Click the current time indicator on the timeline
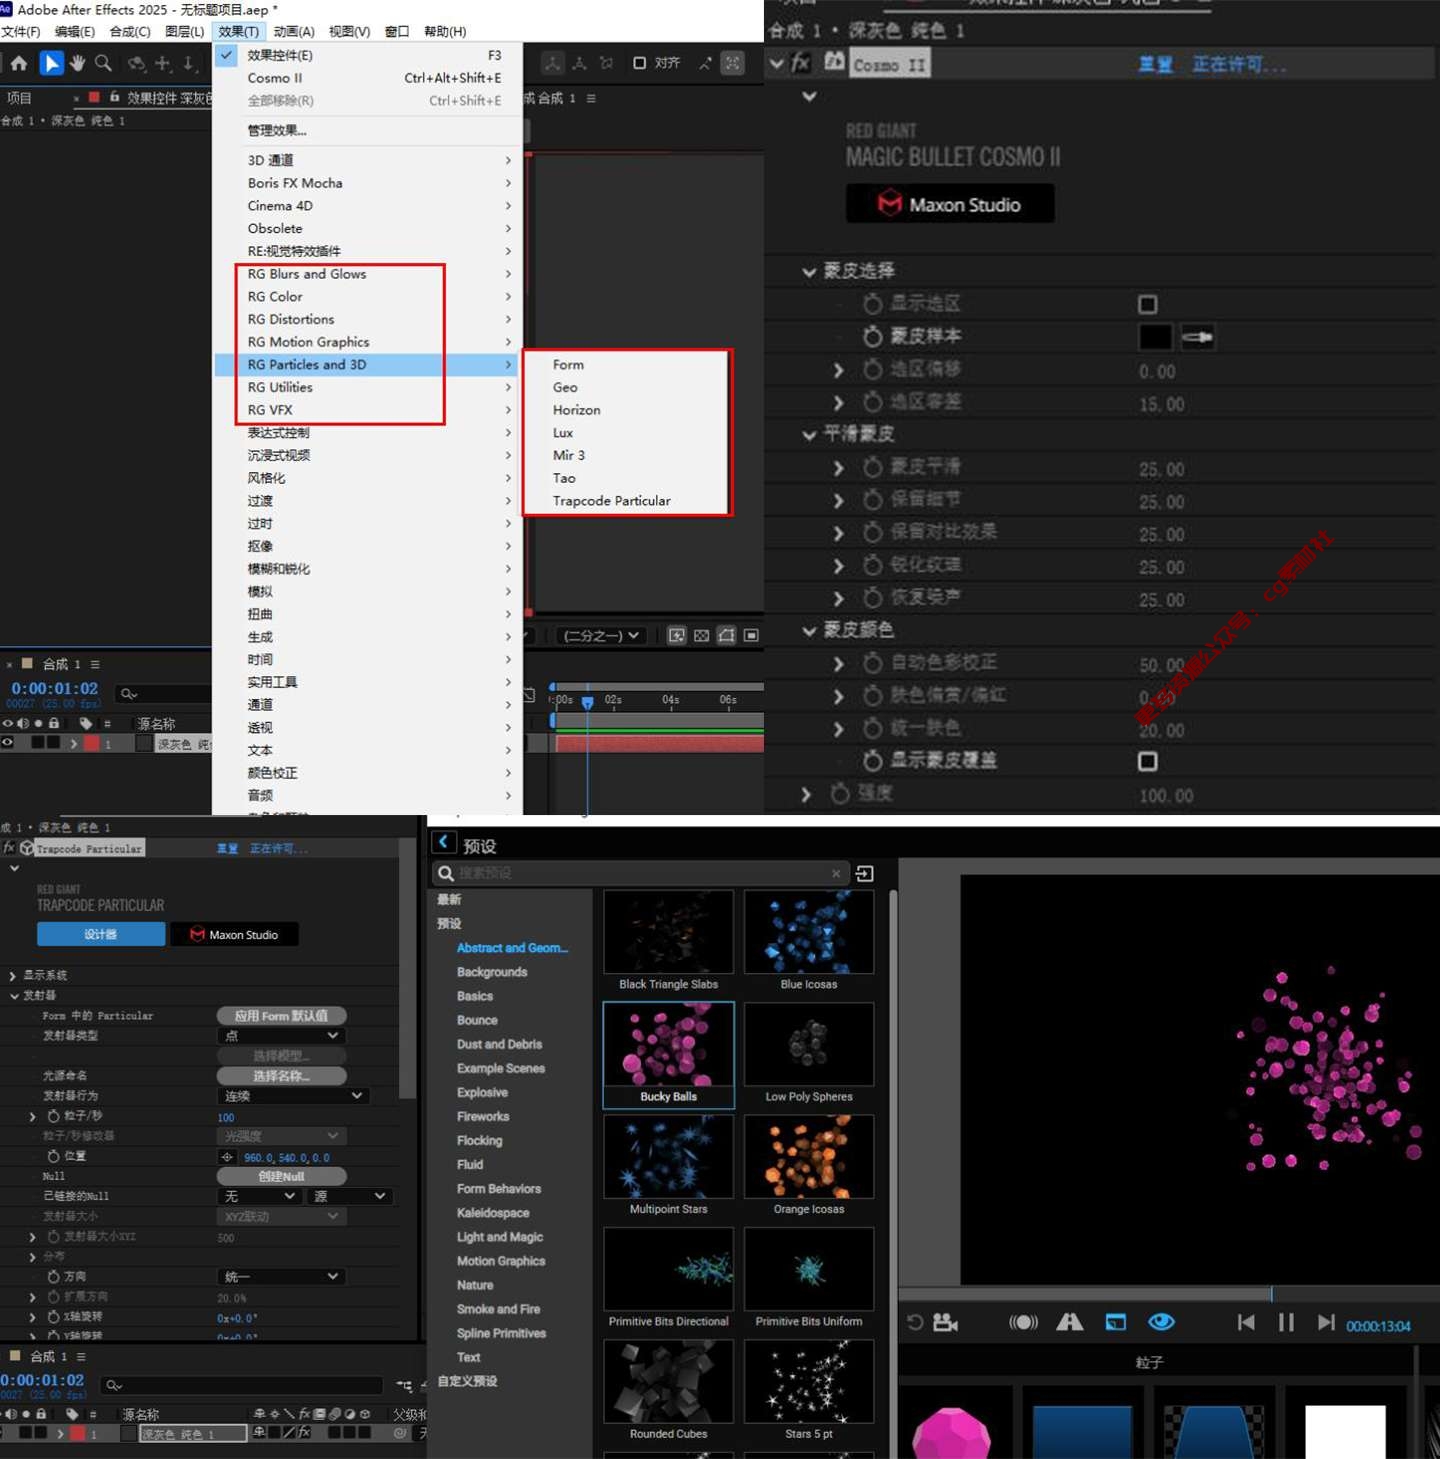 (588, 702)
